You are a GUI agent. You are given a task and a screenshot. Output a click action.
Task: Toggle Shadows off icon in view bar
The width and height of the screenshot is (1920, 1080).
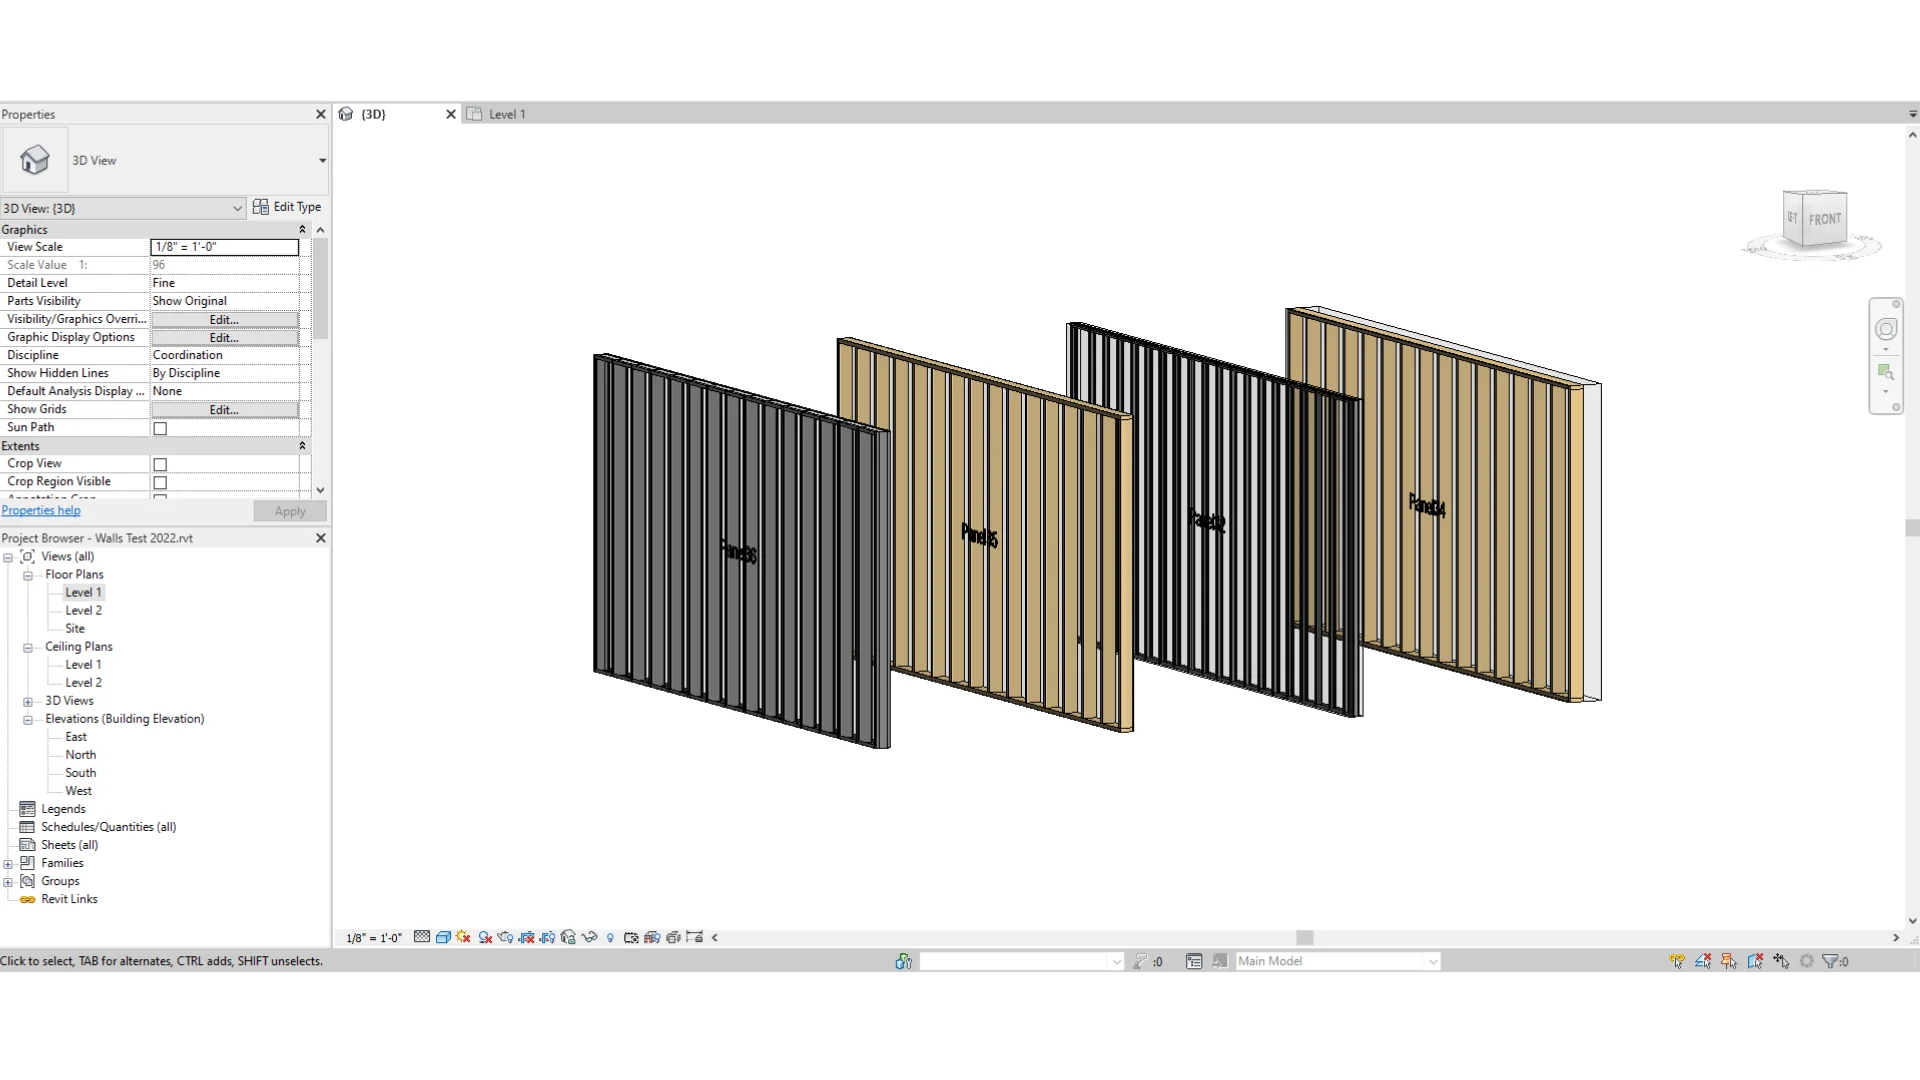click(x=485, y=937)
